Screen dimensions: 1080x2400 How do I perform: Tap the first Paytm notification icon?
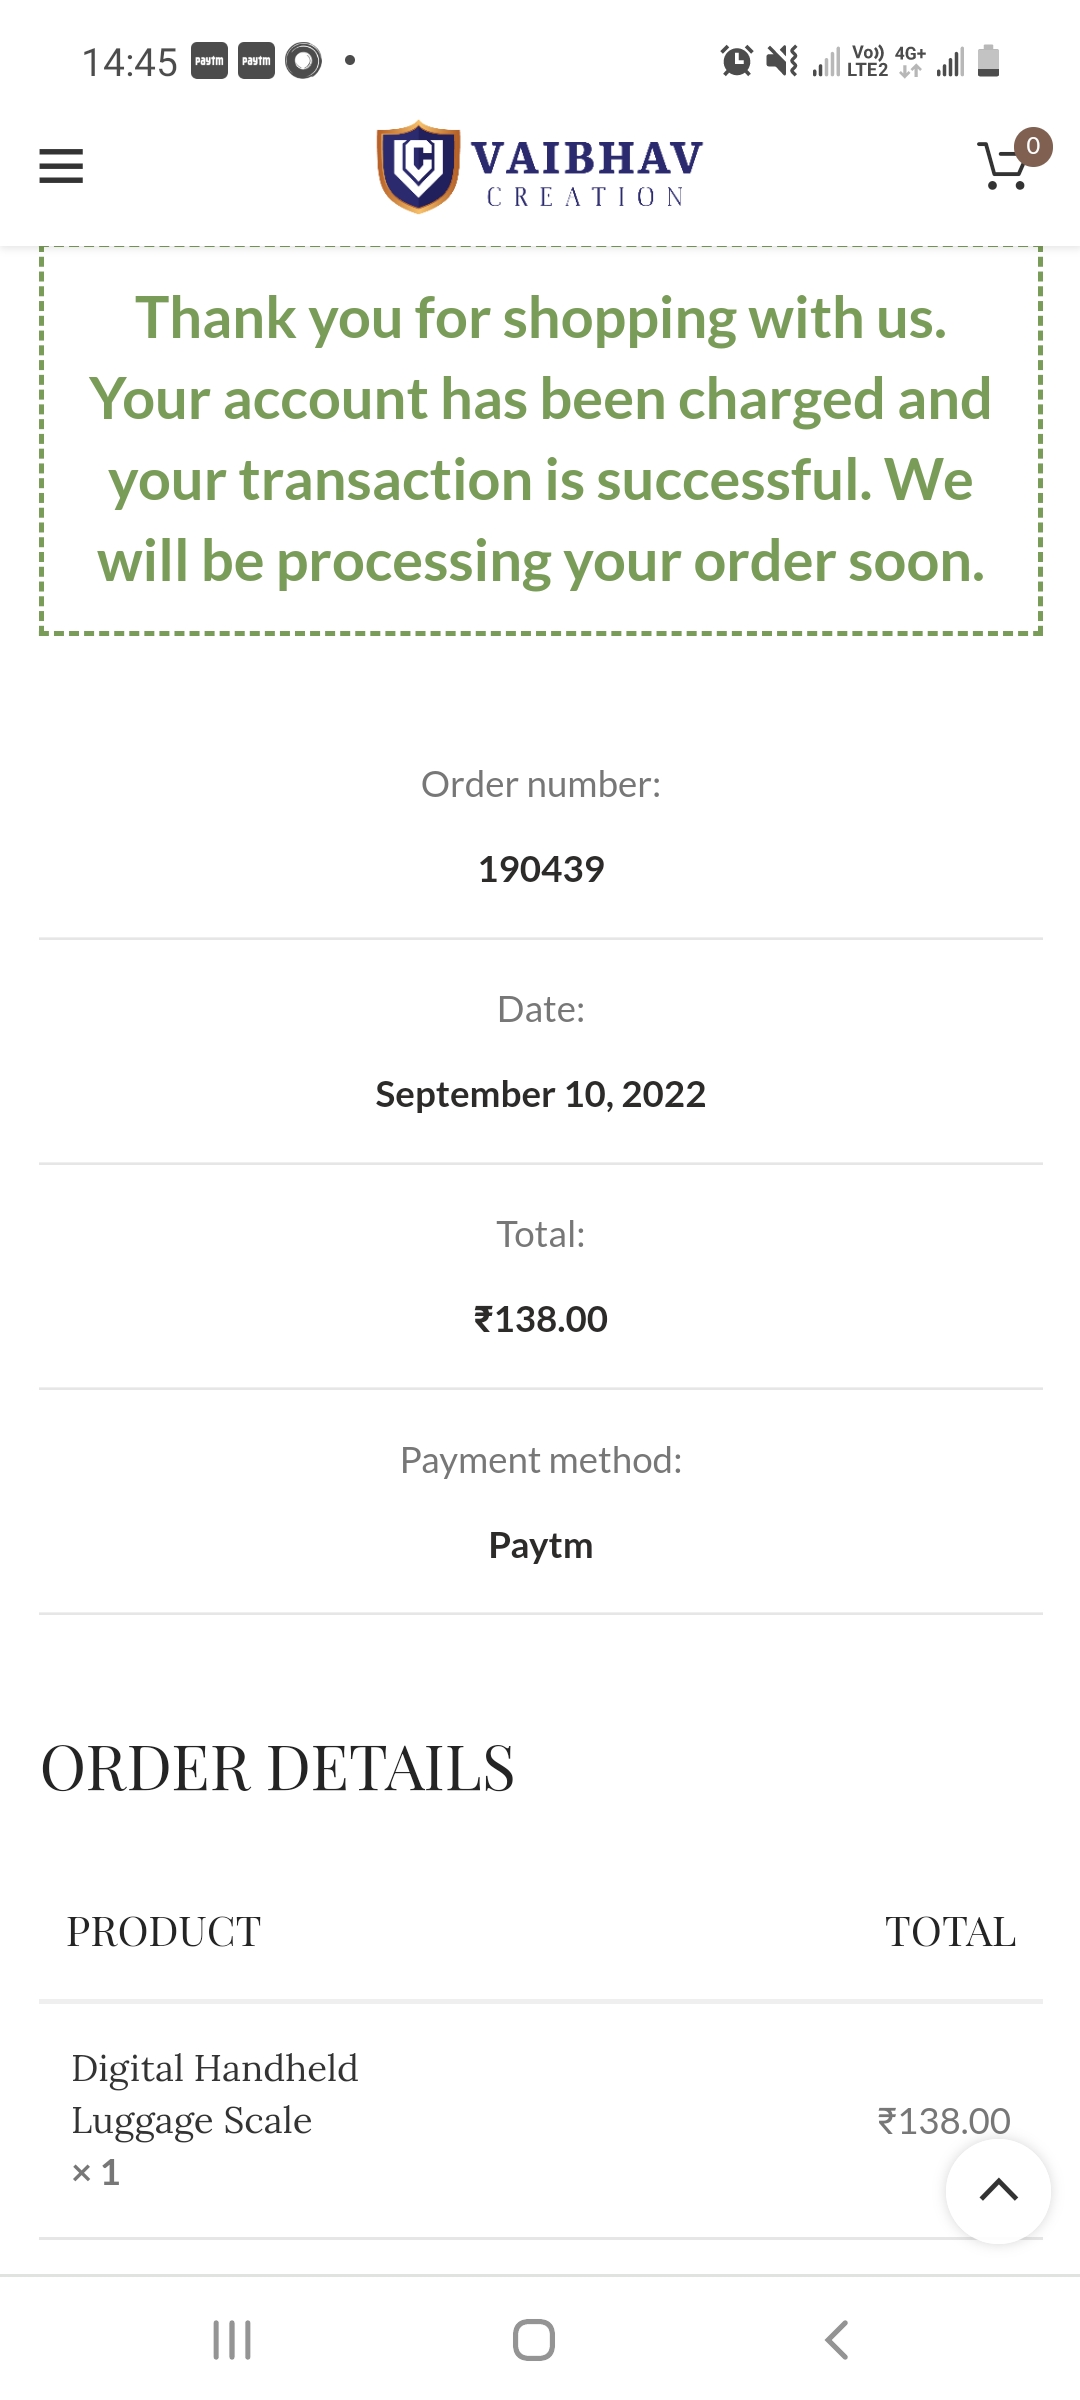click(209, 61)
